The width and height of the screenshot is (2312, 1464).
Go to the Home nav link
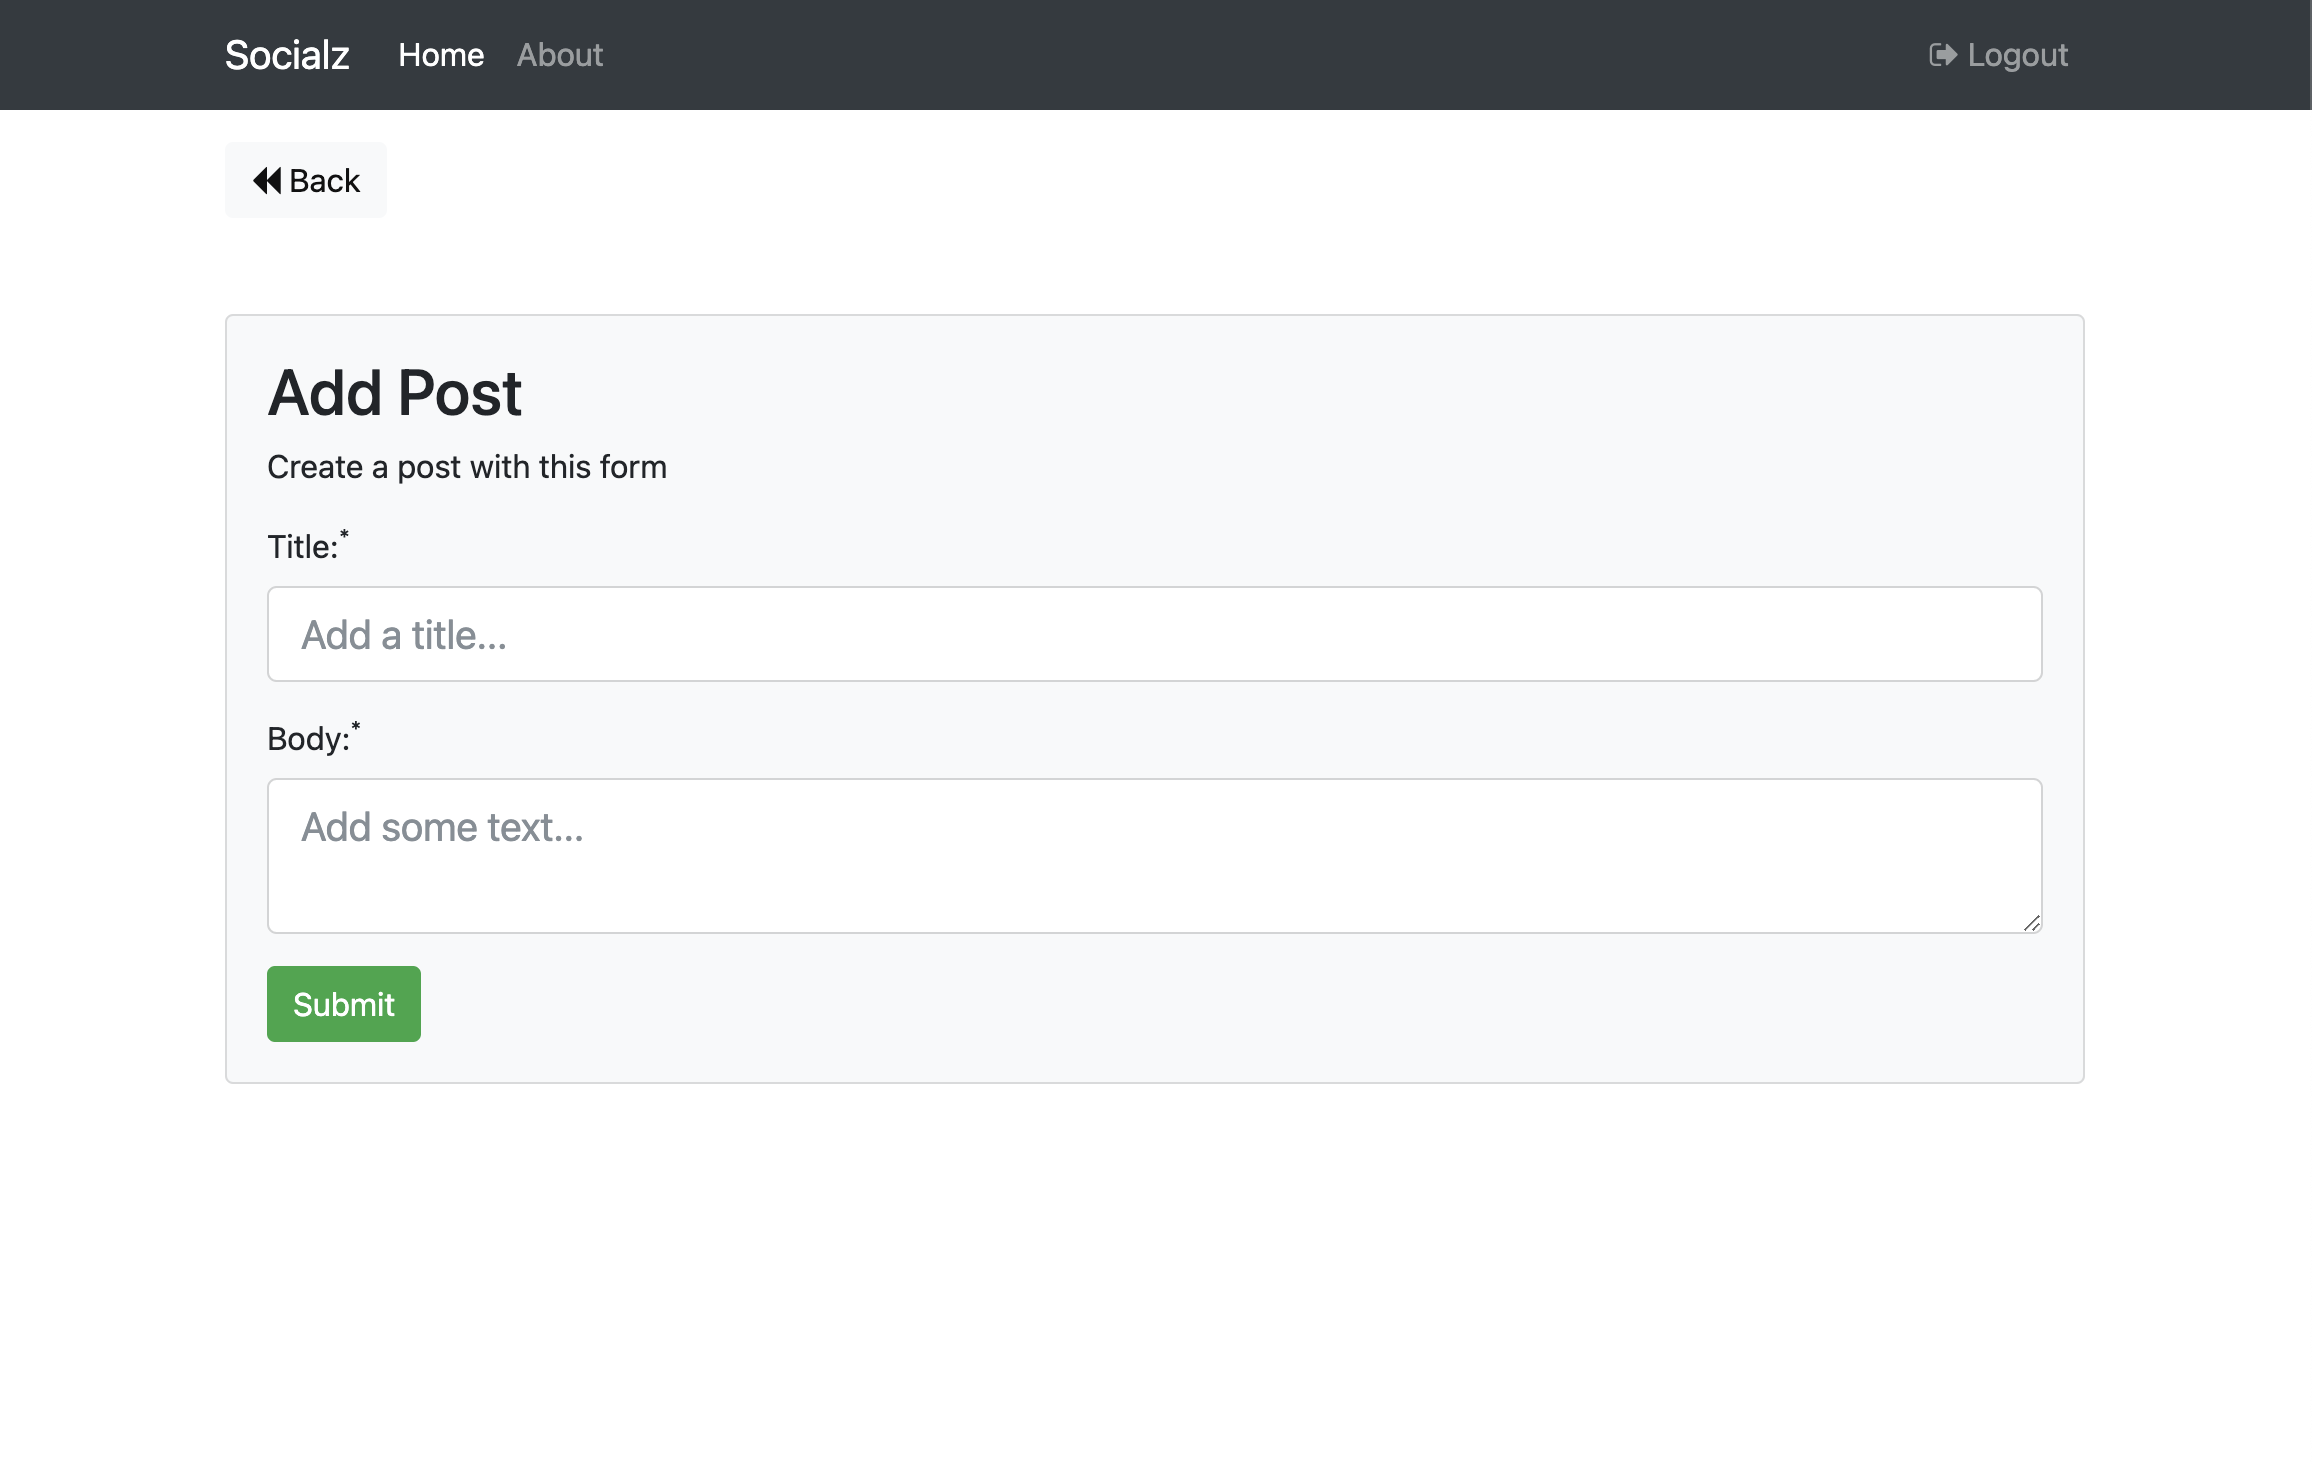pyautogui.click(x=440, y=55)
